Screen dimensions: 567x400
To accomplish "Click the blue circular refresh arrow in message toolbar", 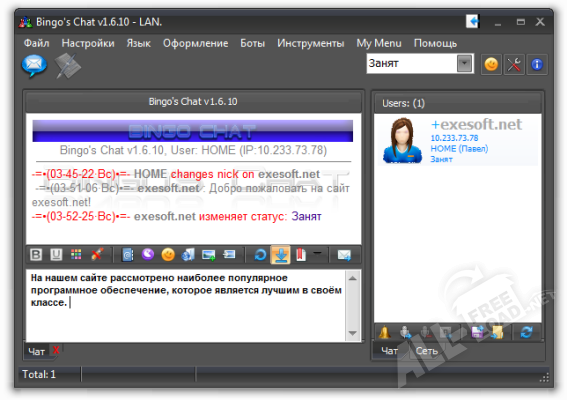I will click(260, 255).
